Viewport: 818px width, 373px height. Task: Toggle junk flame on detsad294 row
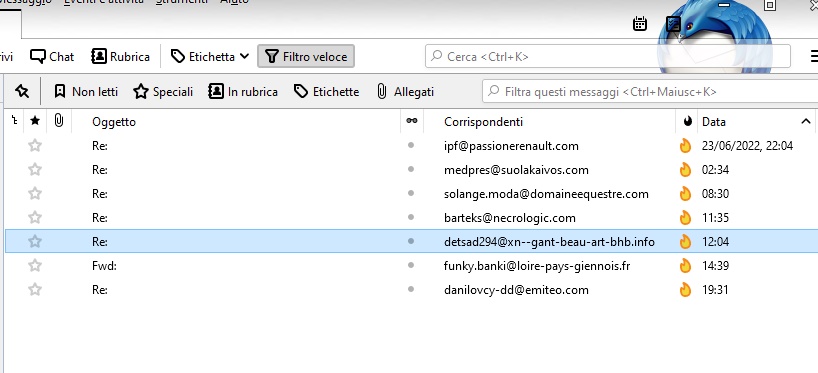coord(685,242)
